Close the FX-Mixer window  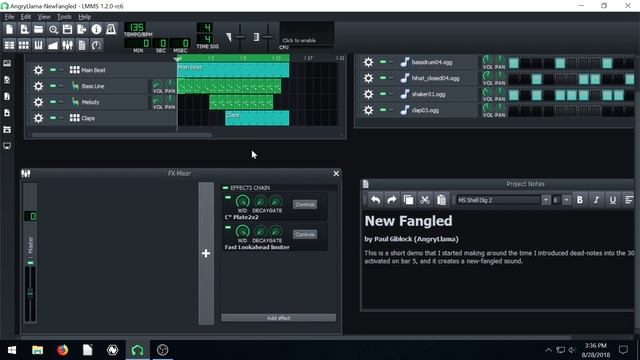pos(336,173)
